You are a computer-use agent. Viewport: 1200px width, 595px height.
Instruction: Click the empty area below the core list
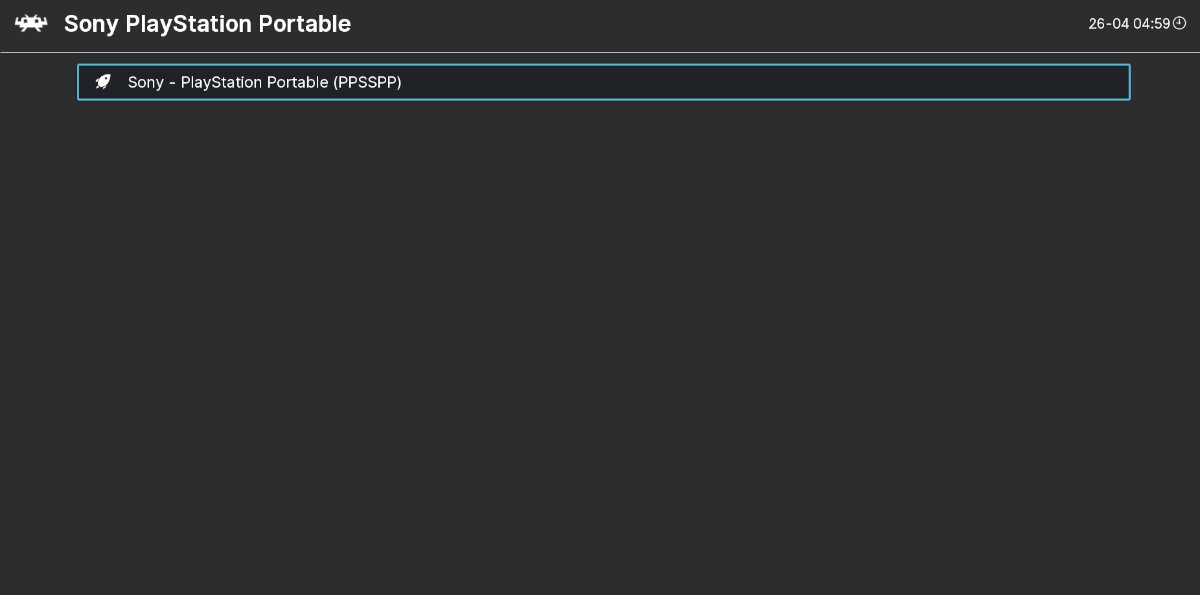(x=600, y=350)
